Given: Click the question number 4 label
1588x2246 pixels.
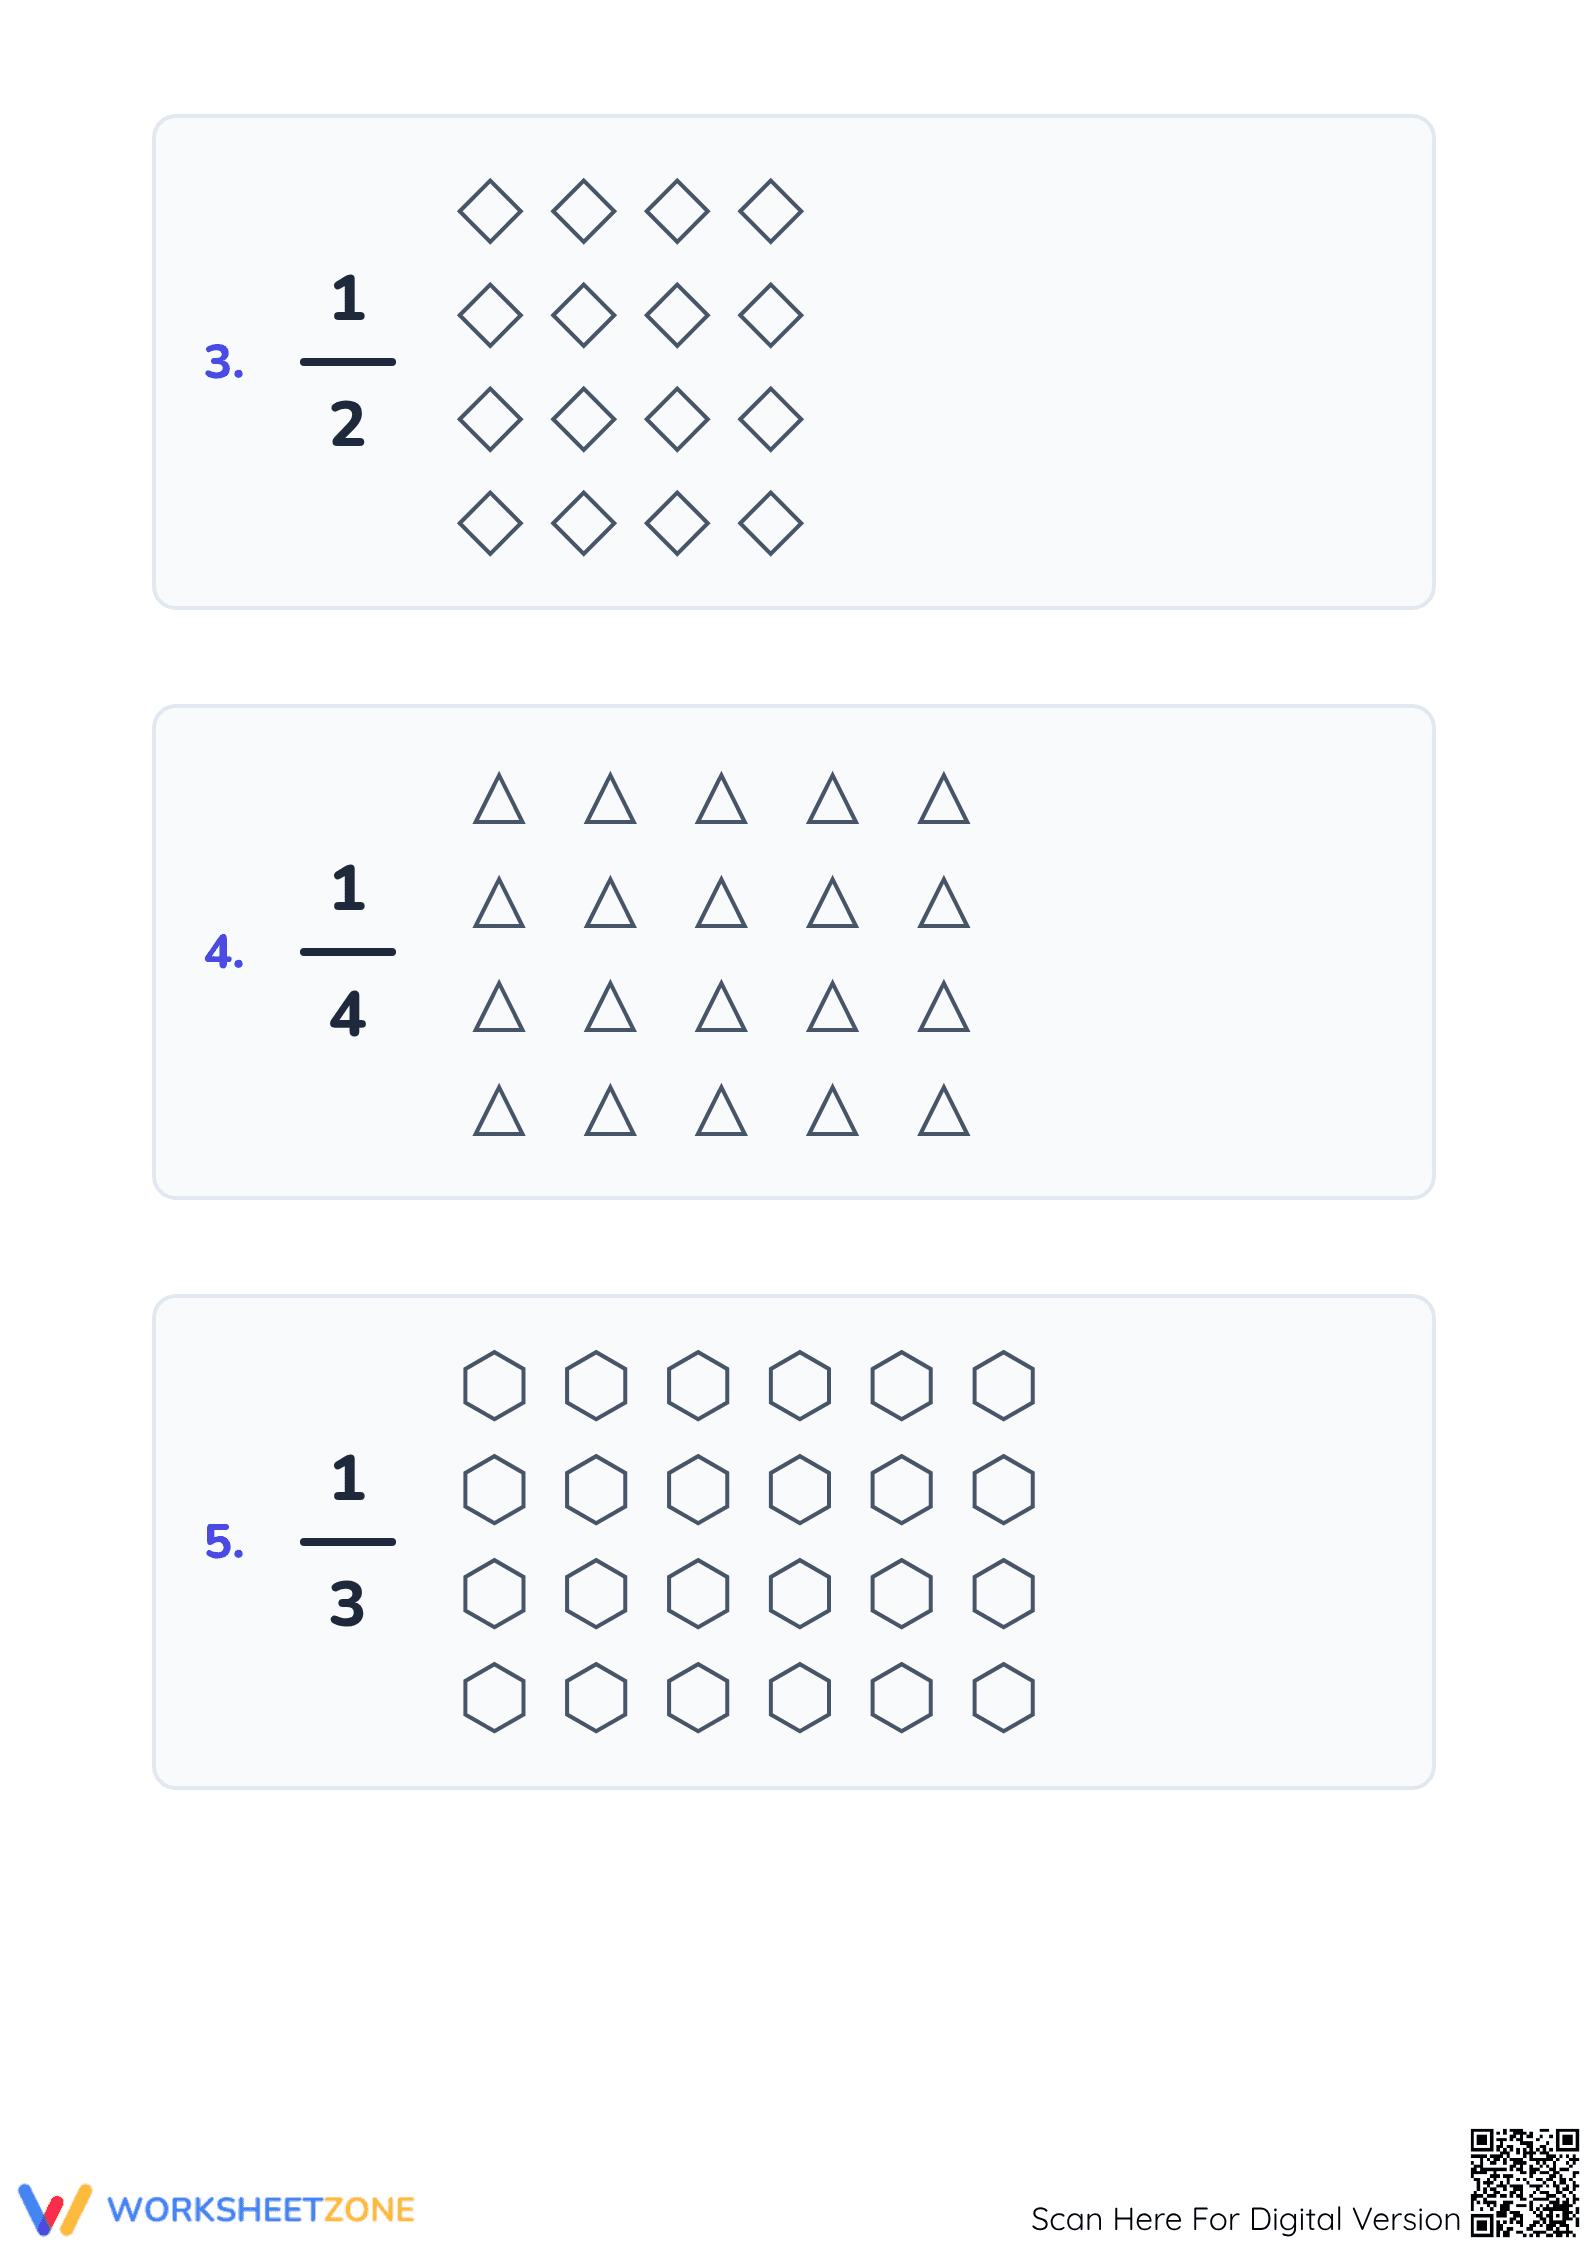Looking at the screenshot, I should coord(224,952).
